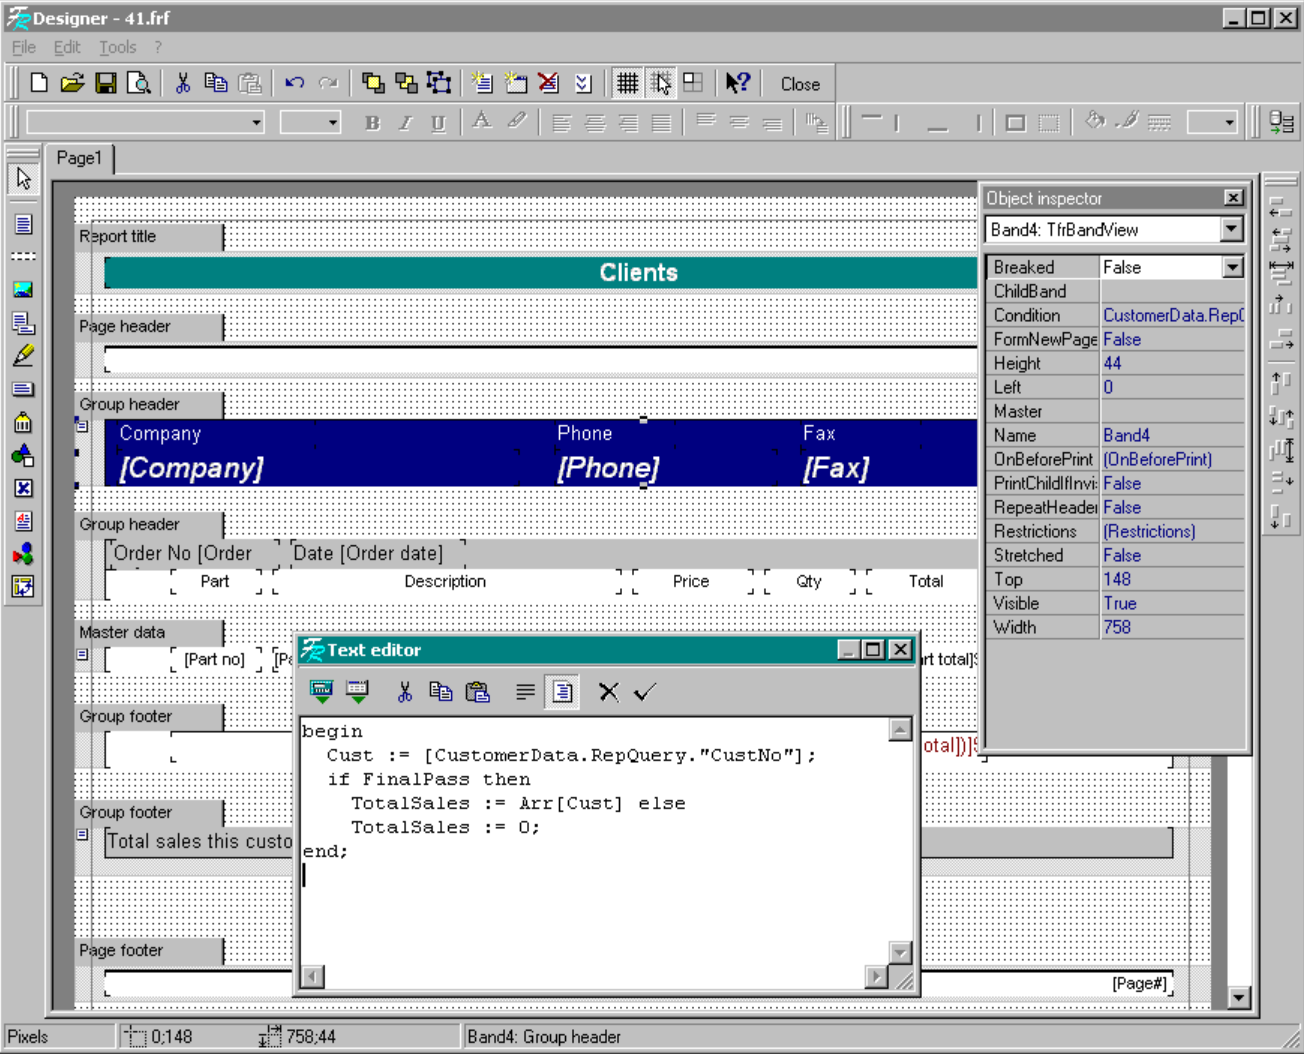Viewport: 1304px width, 1054px height.
Task: Switch to the Page1 tab
Action: click(79, 158)
